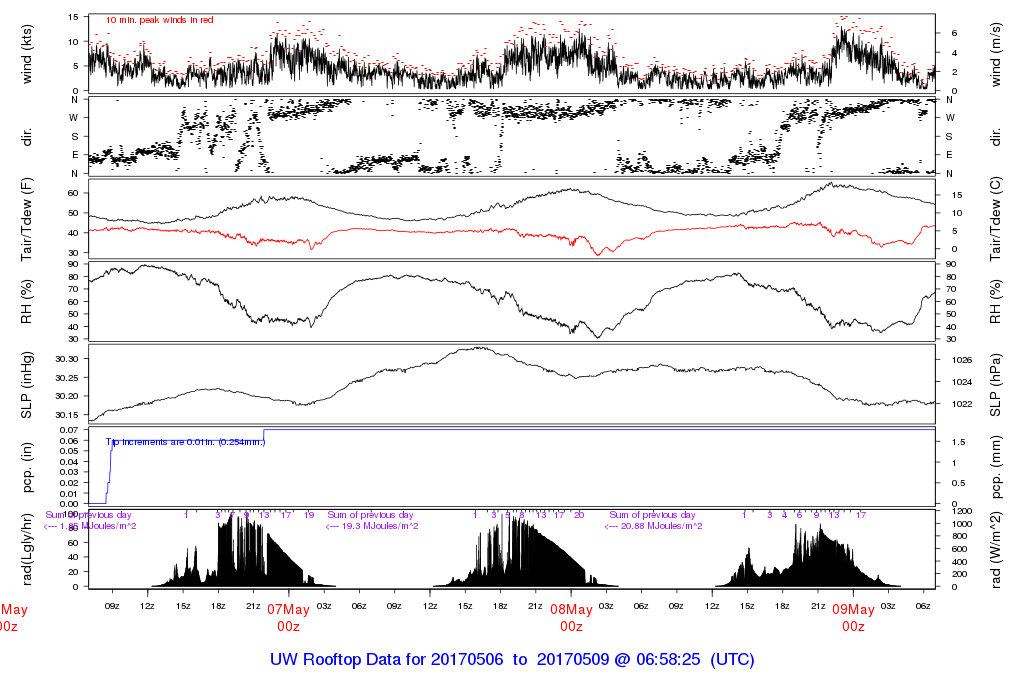Click the '07May 00z' date marker

(x=288, y=618)
